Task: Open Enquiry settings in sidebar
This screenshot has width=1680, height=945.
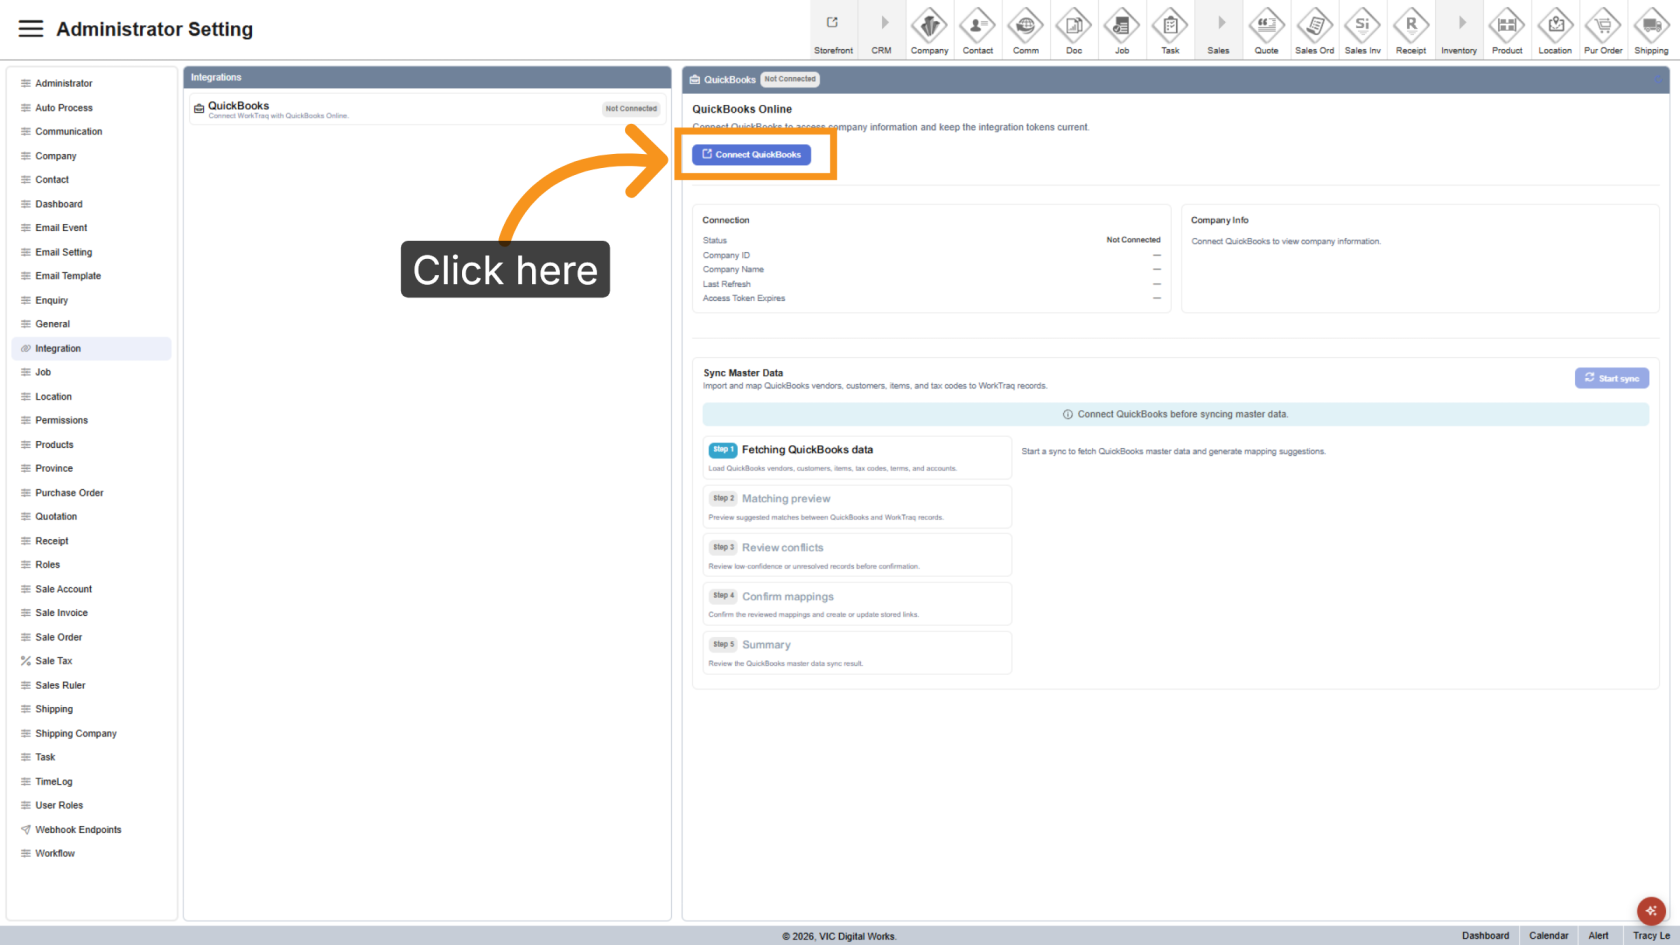Action: click(x=91, y=300)
